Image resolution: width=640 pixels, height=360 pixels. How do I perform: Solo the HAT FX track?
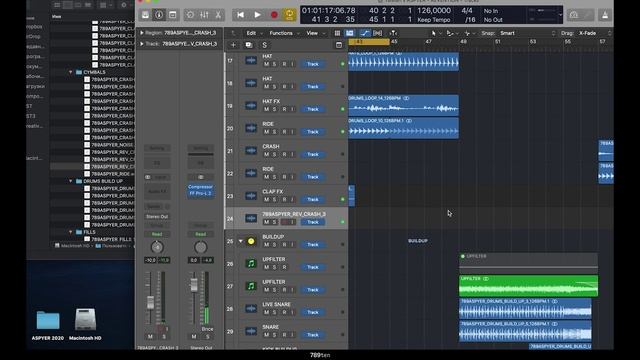click(274, 109)
